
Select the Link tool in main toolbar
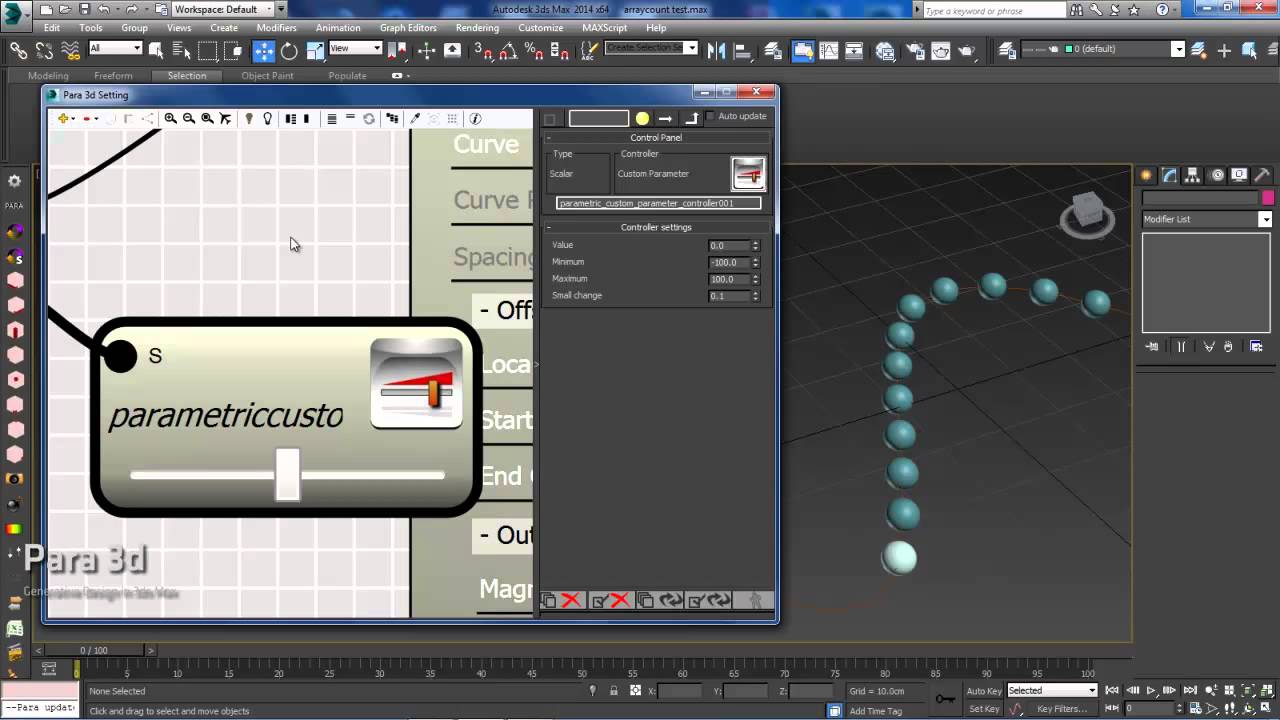point(19,50)
